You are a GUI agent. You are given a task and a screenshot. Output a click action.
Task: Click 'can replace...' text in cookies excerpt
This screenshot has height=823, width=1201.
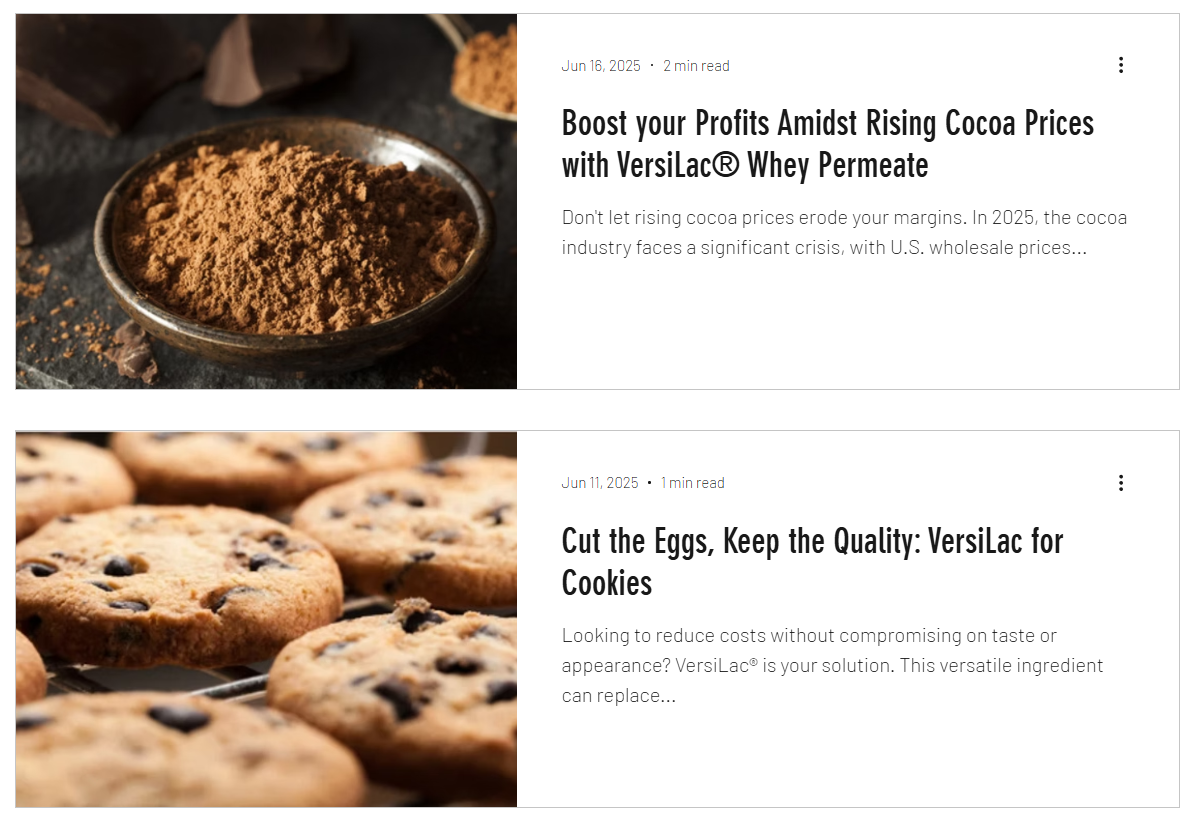(619, 696)
